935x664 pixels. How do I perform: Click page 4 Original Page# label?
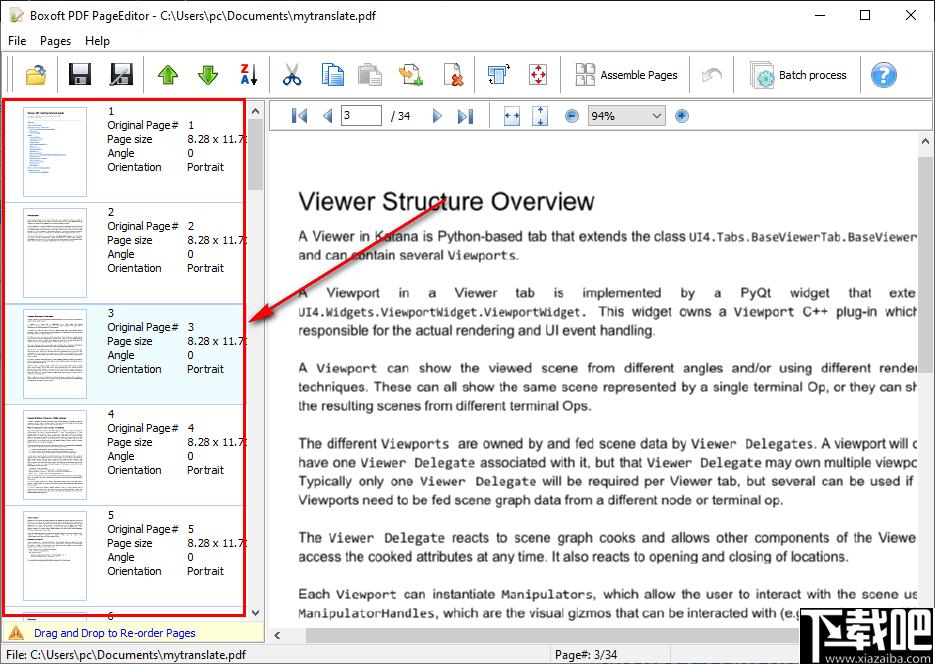coord(143,428)
